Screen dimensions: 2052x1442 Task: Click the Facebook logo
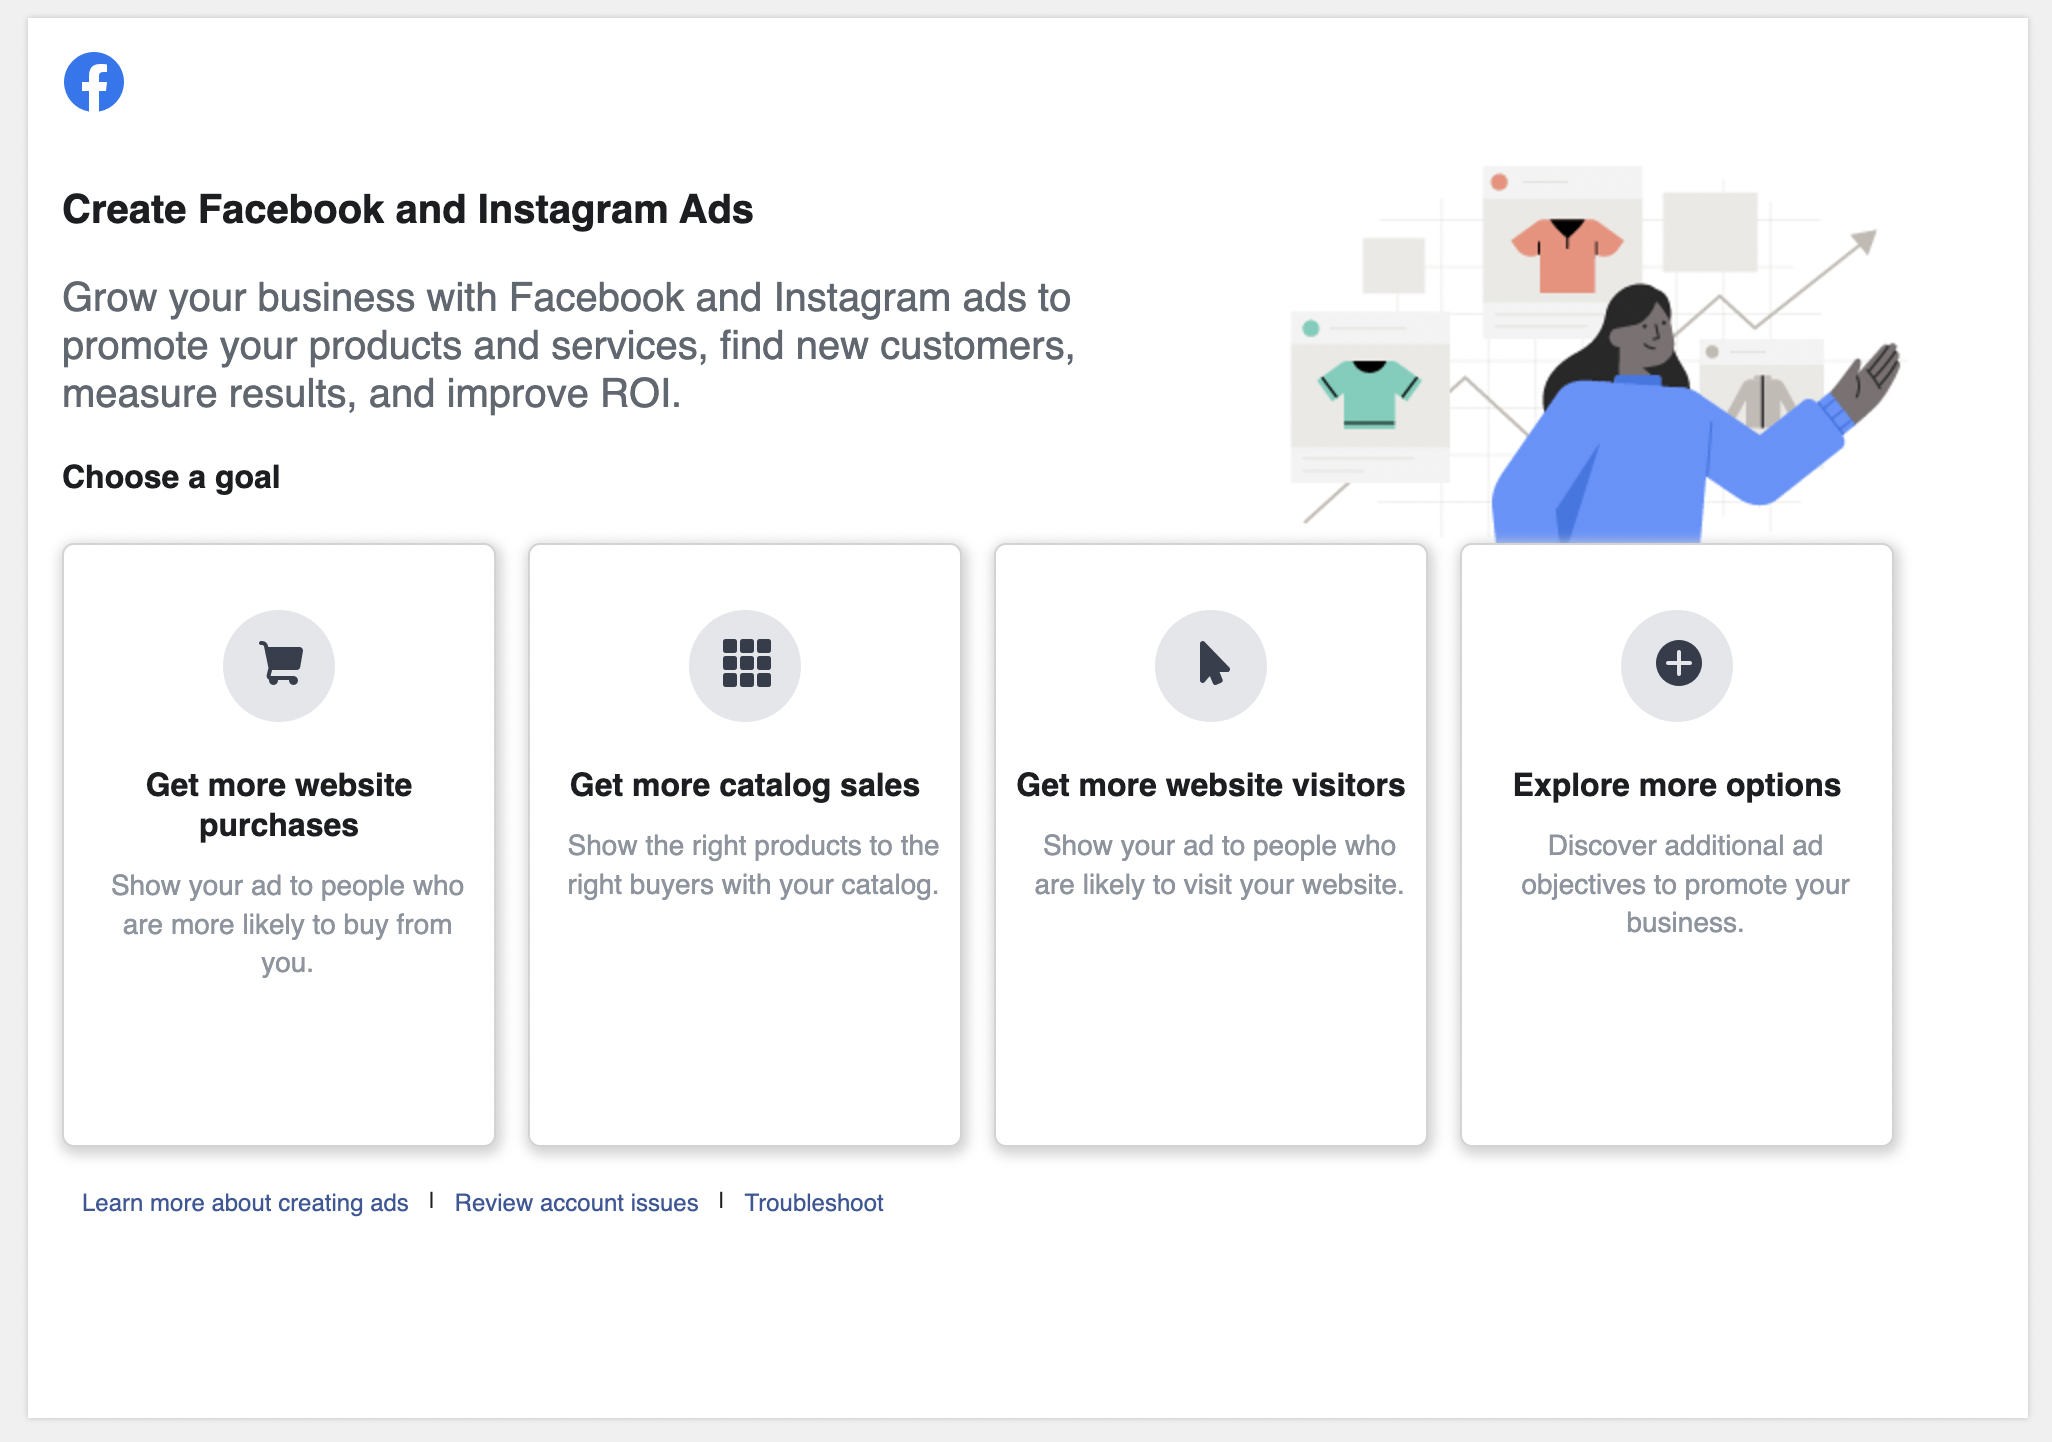click(93, 81)
